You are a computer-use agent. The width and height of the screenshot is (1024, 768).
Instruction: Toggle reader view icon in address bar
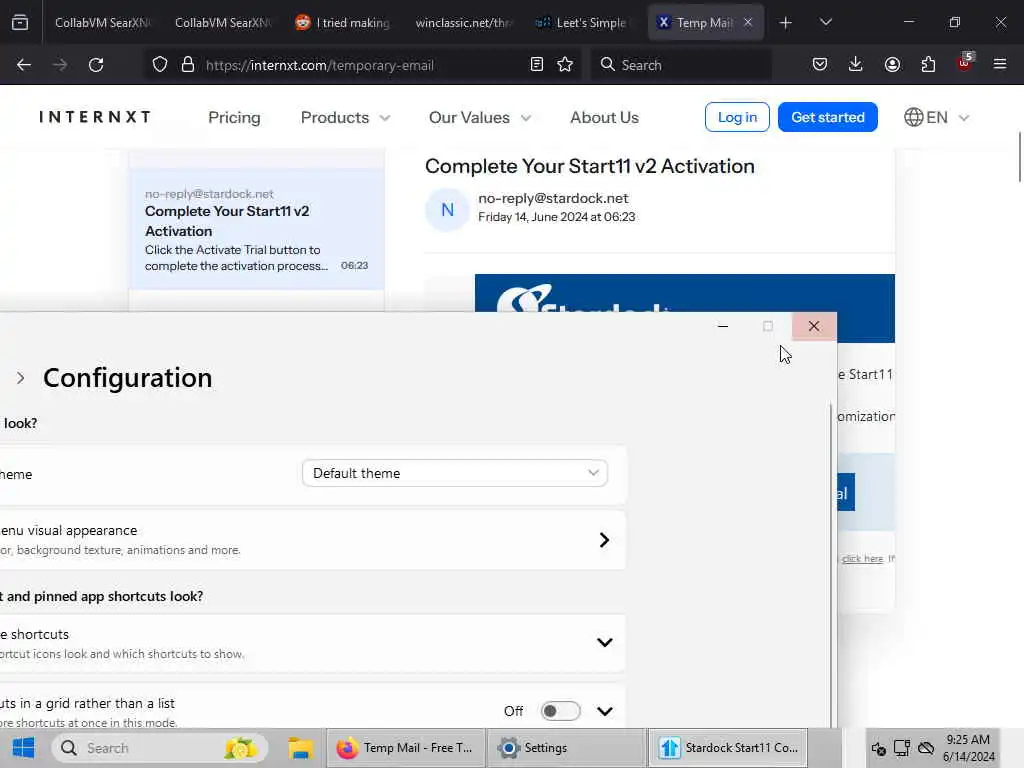point(537,65)
